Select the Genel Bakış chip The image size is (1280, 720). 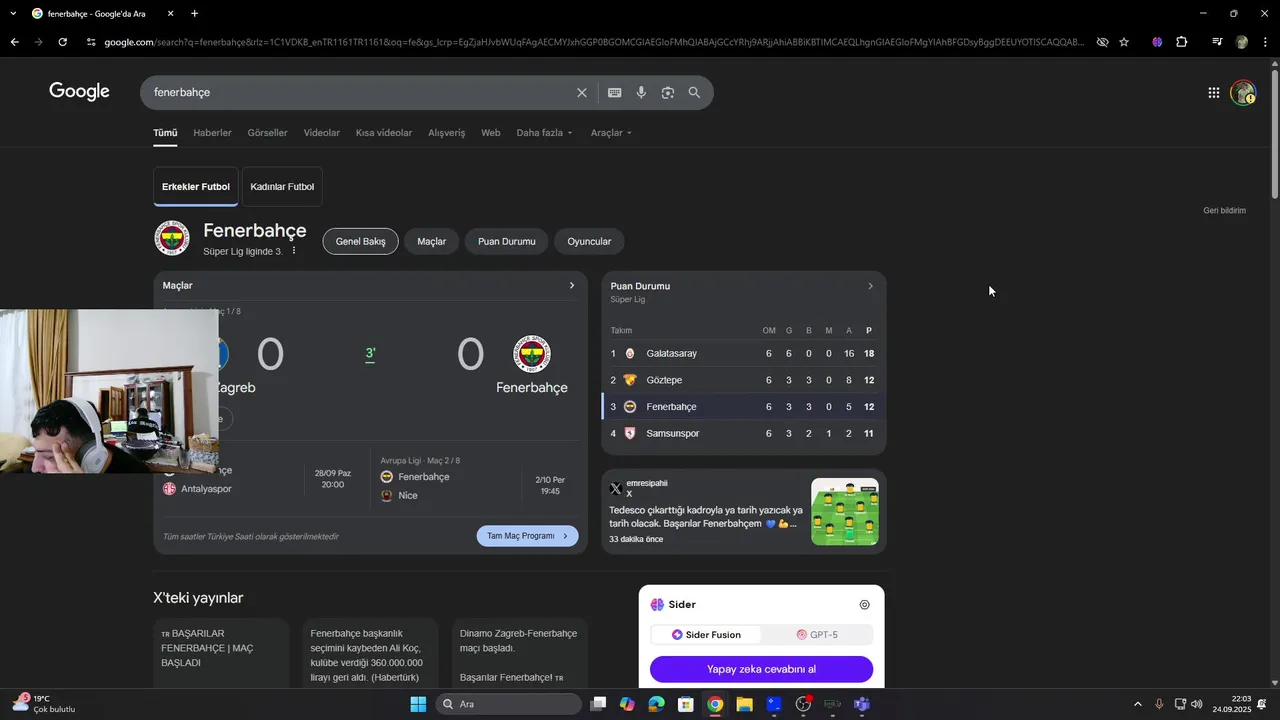360,241
